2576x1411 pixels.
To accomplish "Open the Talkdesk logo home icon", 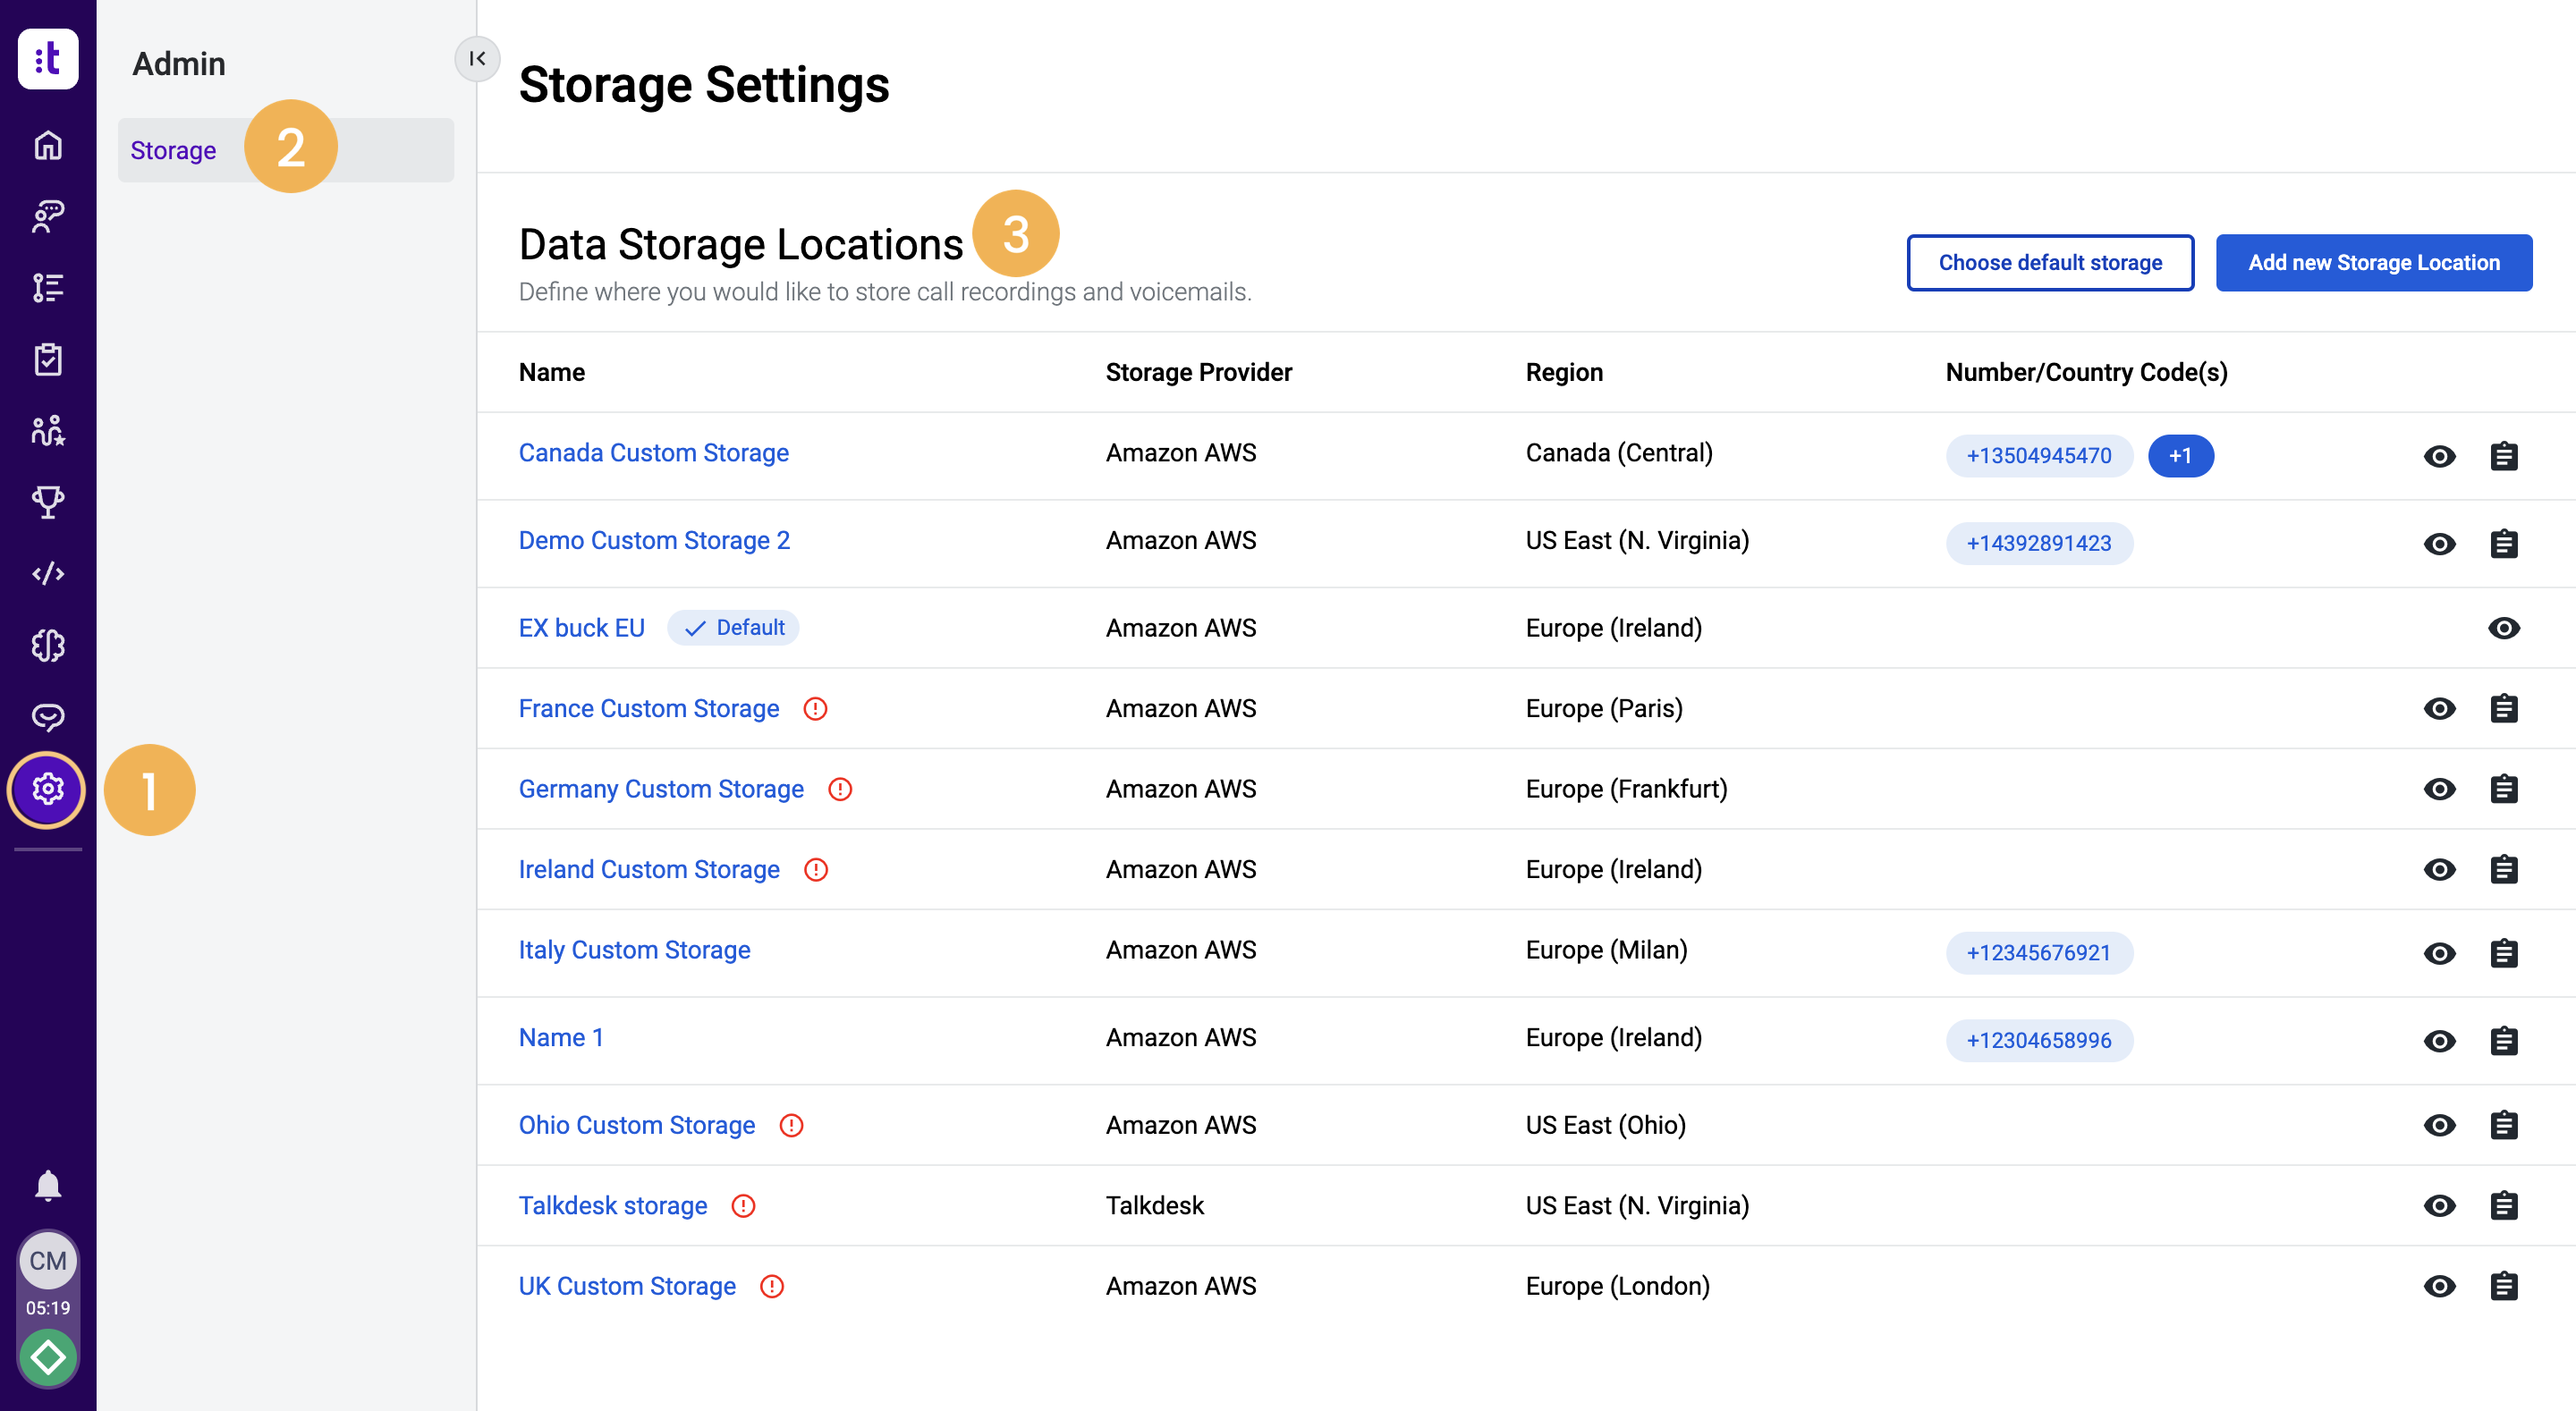I will click(x=48, y=59).
